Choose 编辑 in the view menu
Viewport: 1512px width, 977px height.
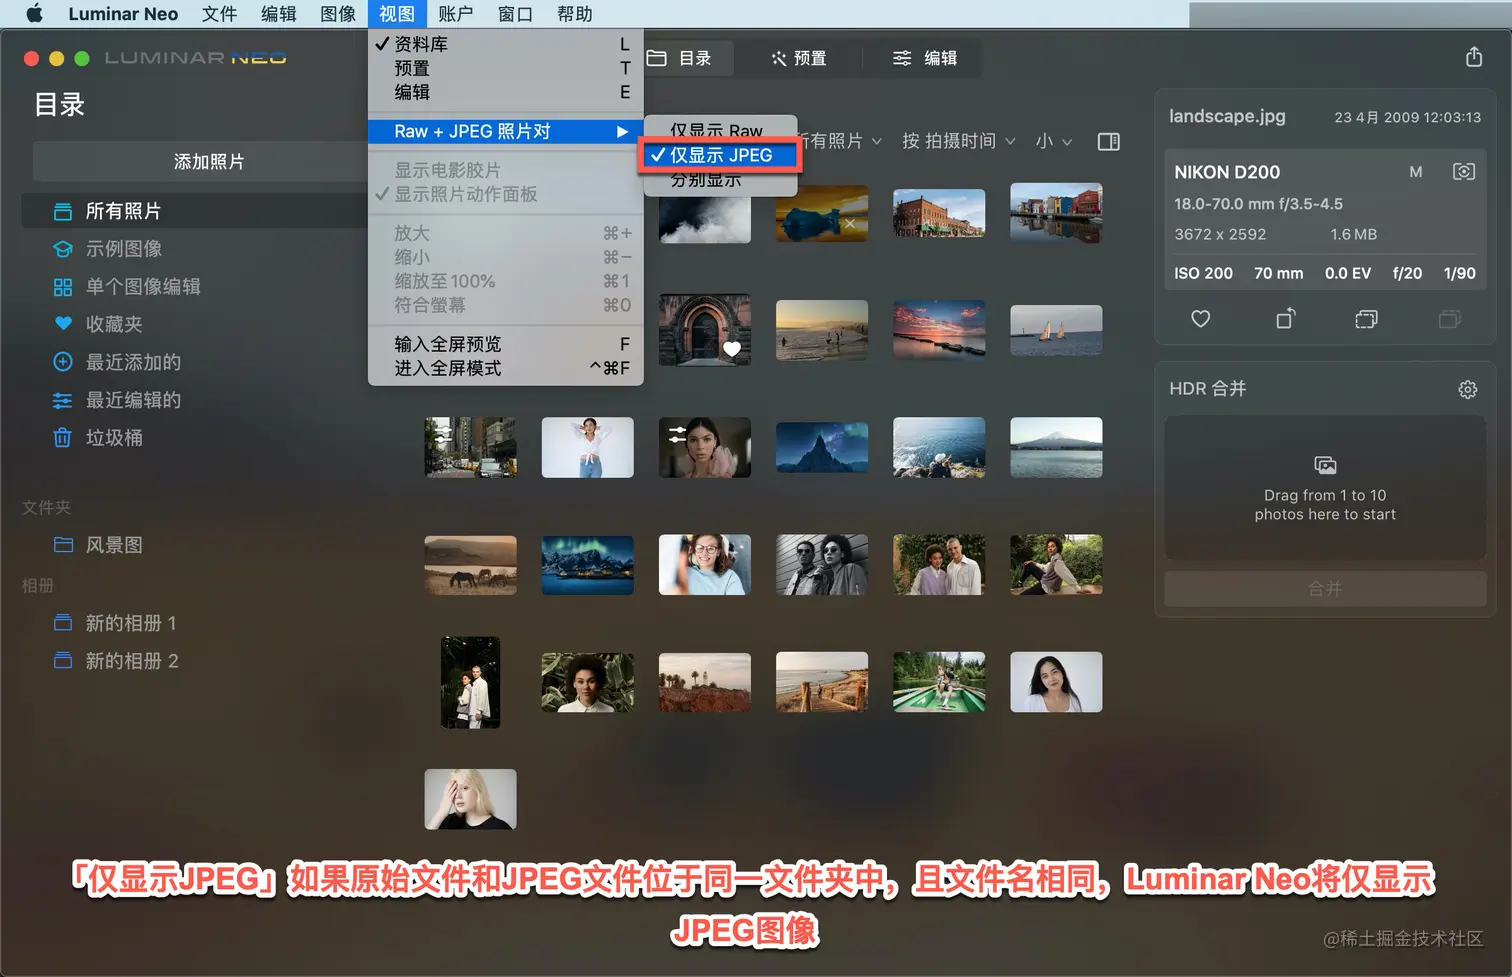click(x=505, y=92)
